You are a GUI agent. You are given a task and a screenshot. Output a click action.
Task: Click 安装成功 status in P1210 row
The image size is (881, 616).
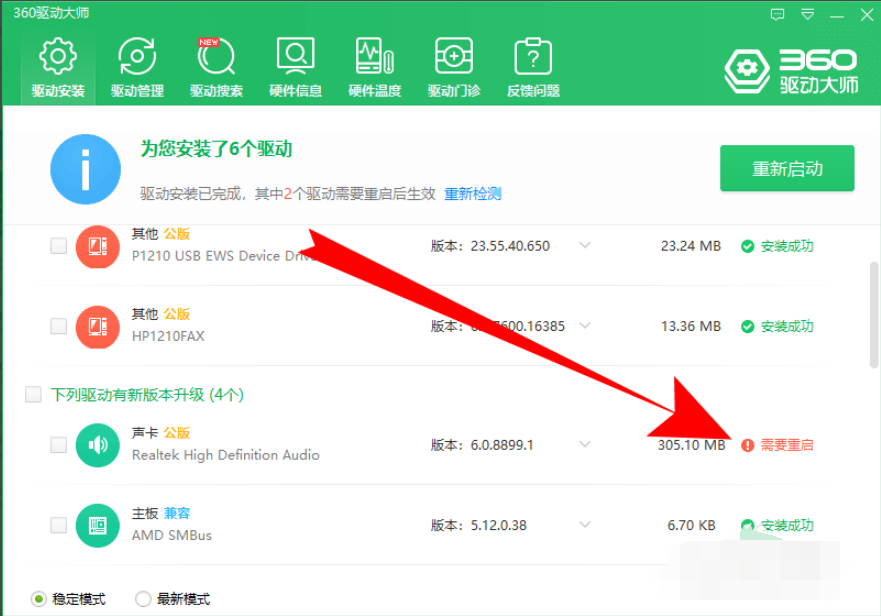click(x=787, y=246)
